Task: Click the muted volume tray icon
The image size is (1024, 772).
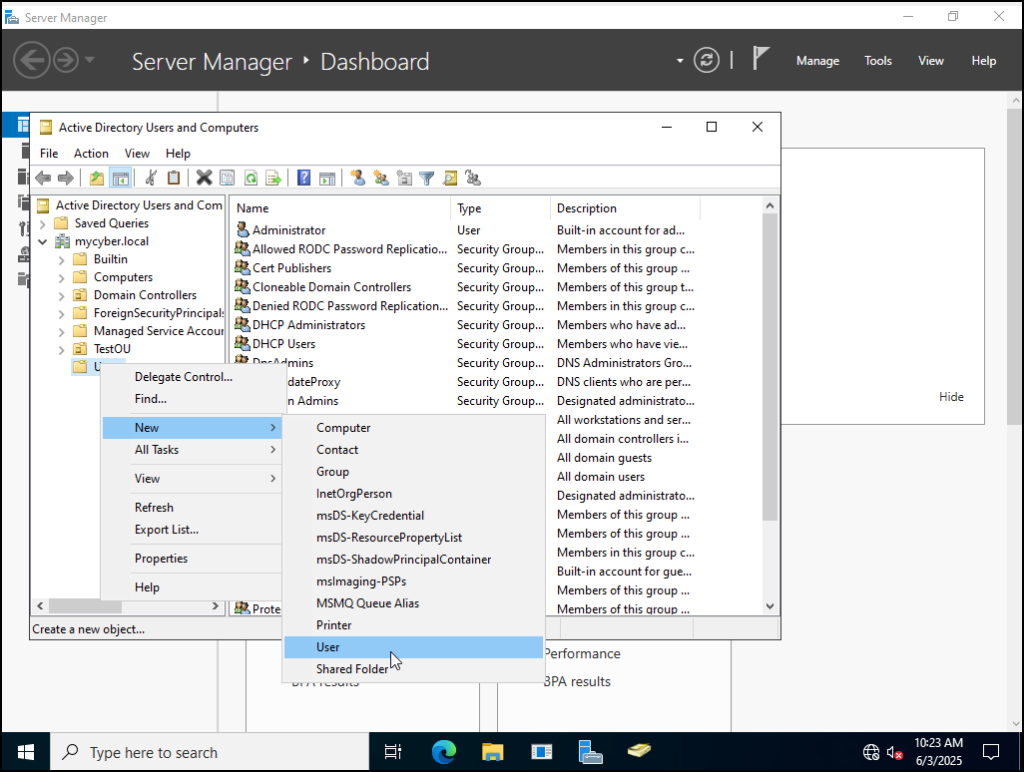Action: (895, 752)
